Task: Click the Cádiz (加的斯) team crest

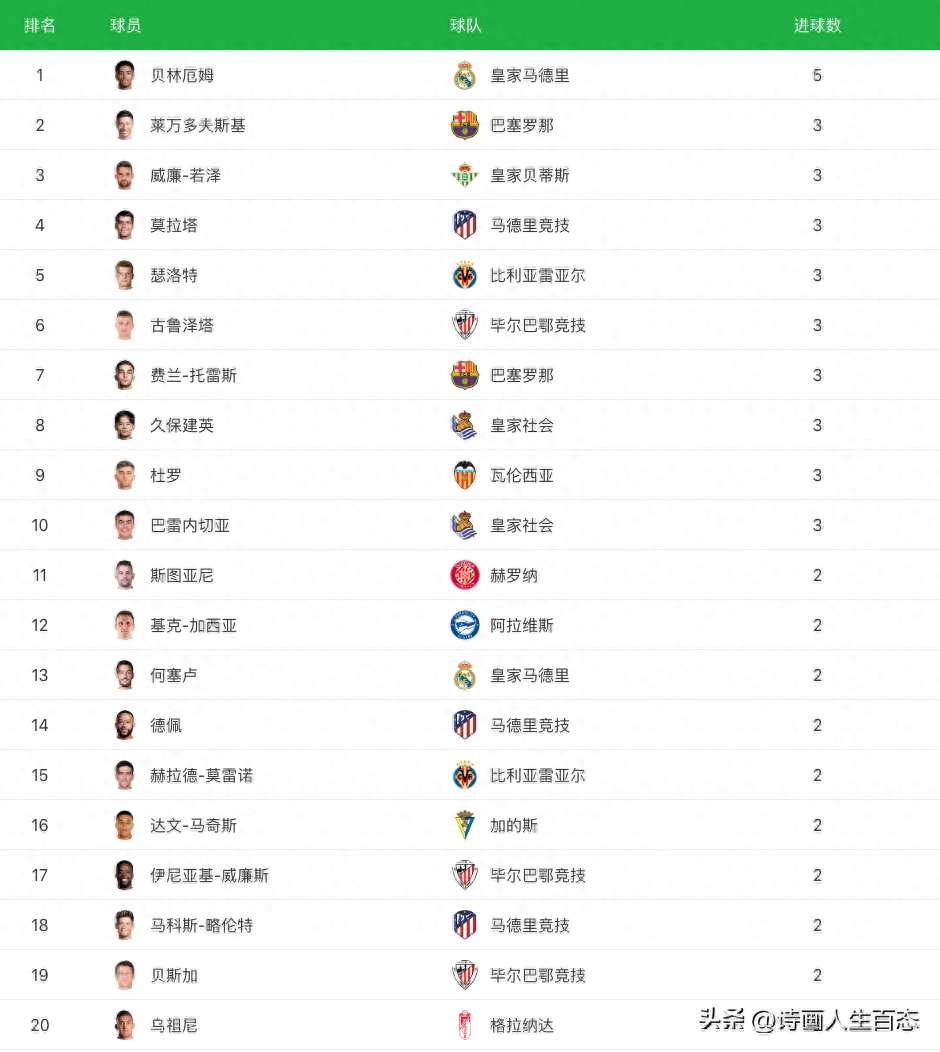Action: [x=465, y=825]
